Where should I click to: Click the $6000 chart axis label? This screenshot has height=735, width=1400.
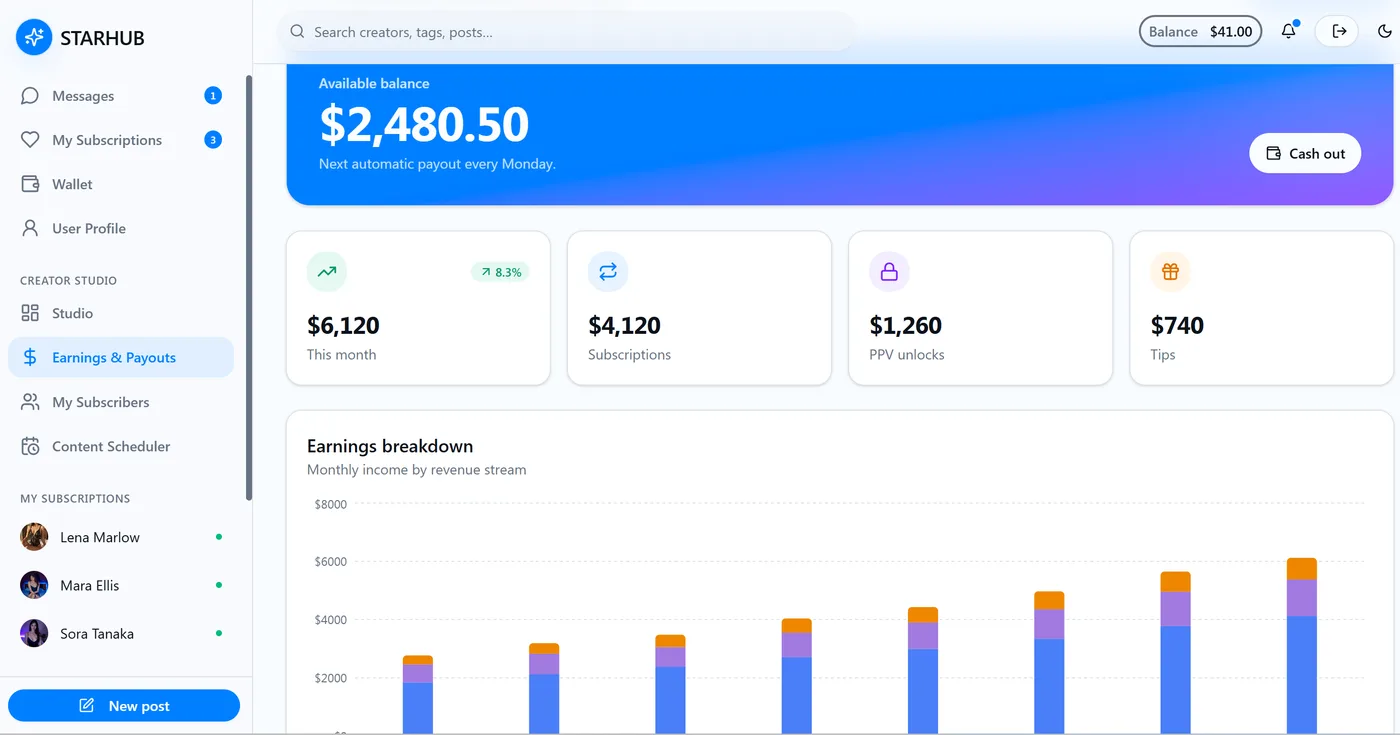[331, 562]
